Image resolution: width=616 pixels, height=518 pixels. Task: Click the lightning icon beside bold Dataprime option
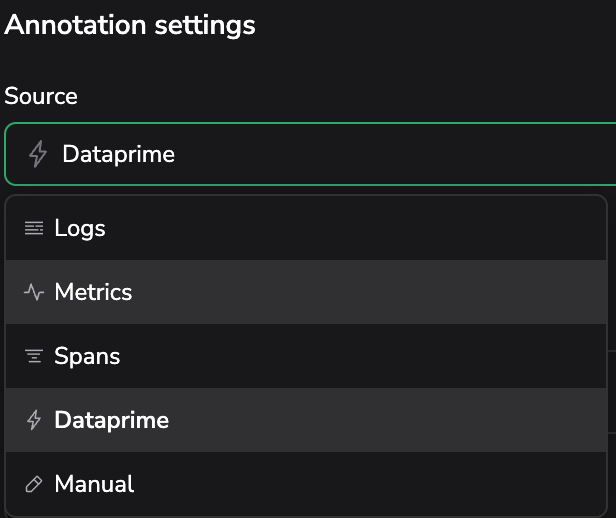coord(34,421)
